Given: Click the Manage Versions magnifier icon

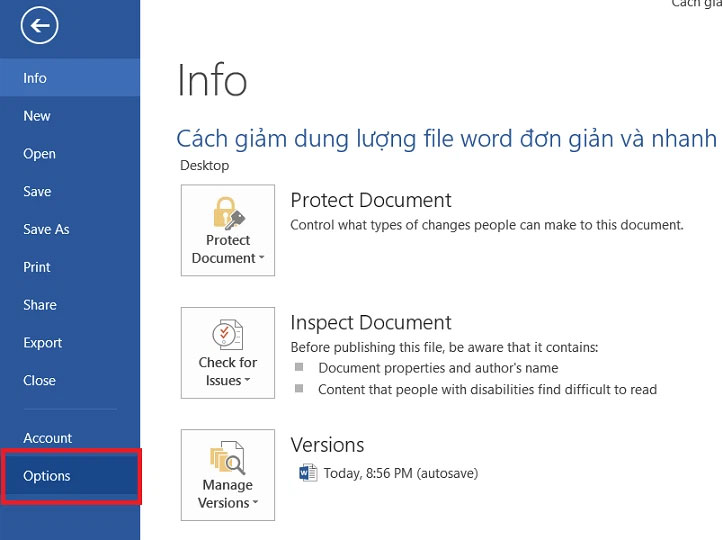Looking at the screenshot, I should [228, 457].
